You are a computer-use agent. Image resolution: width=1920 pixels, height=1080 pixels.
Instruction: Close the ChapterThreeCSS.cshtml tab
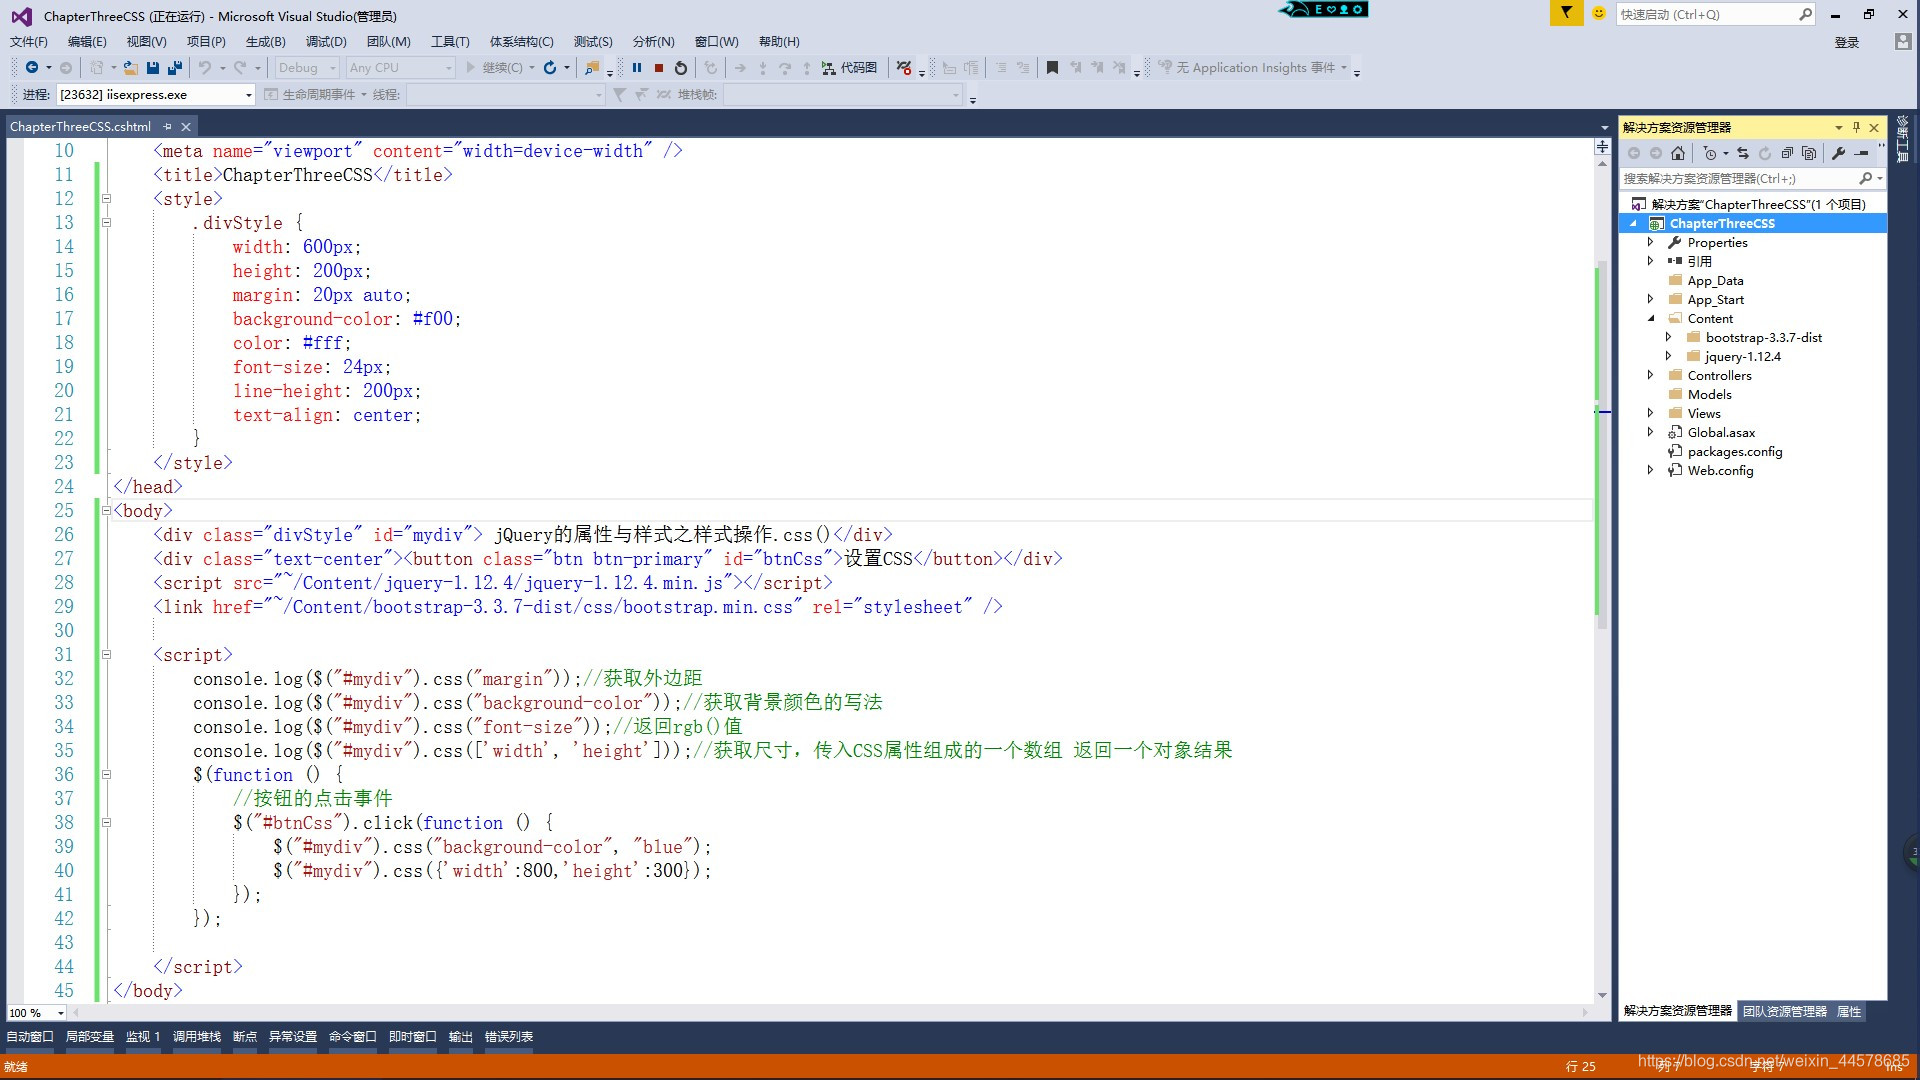[186, 126]
